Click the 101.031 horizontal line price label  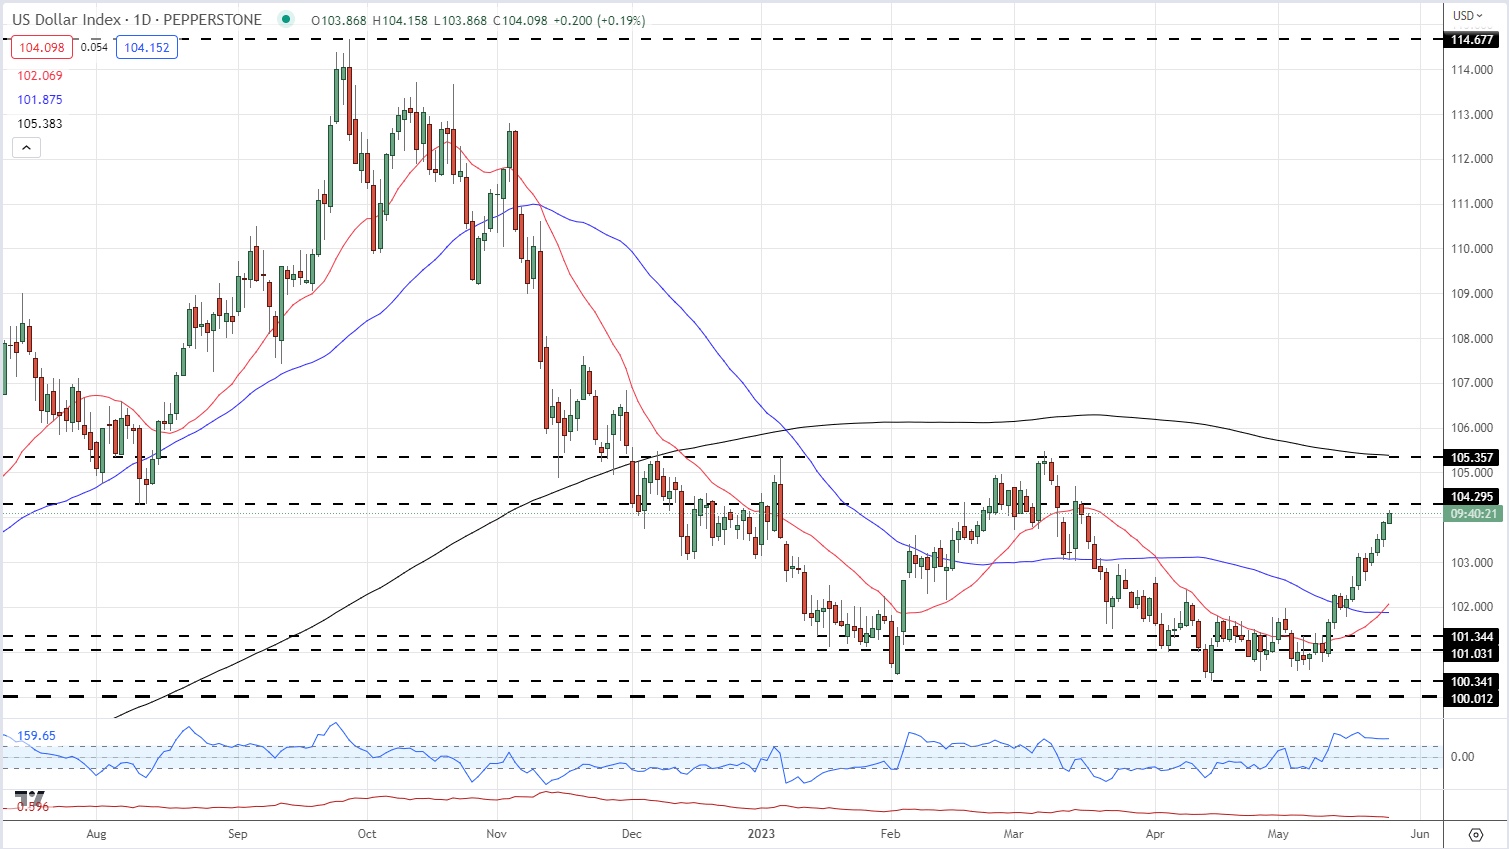[x=1472, y=654]
